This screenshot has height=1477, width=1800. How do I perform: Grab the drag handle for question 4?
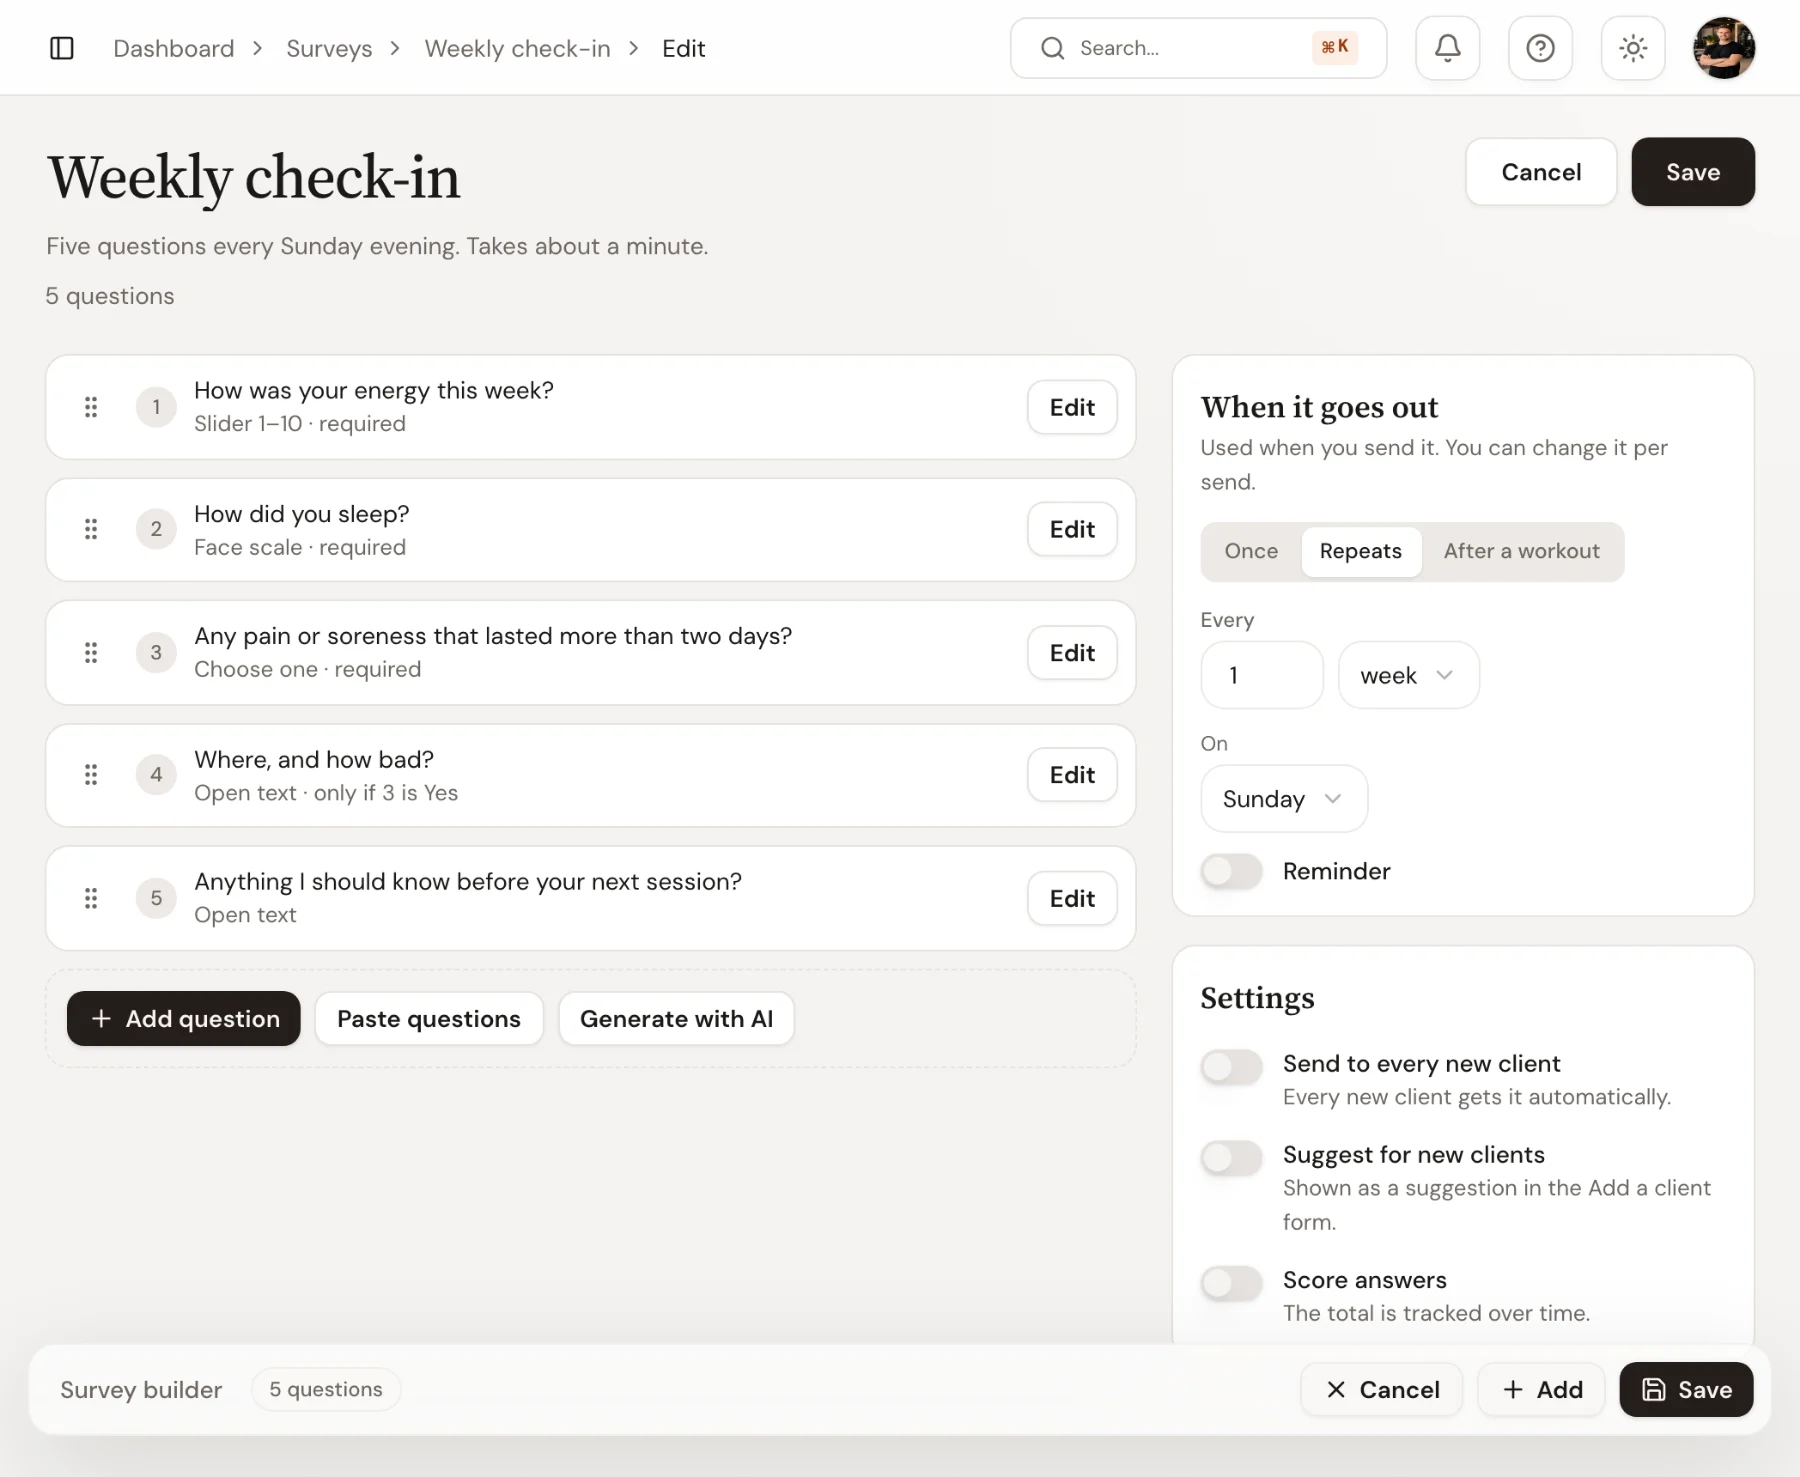coord(91,775)
